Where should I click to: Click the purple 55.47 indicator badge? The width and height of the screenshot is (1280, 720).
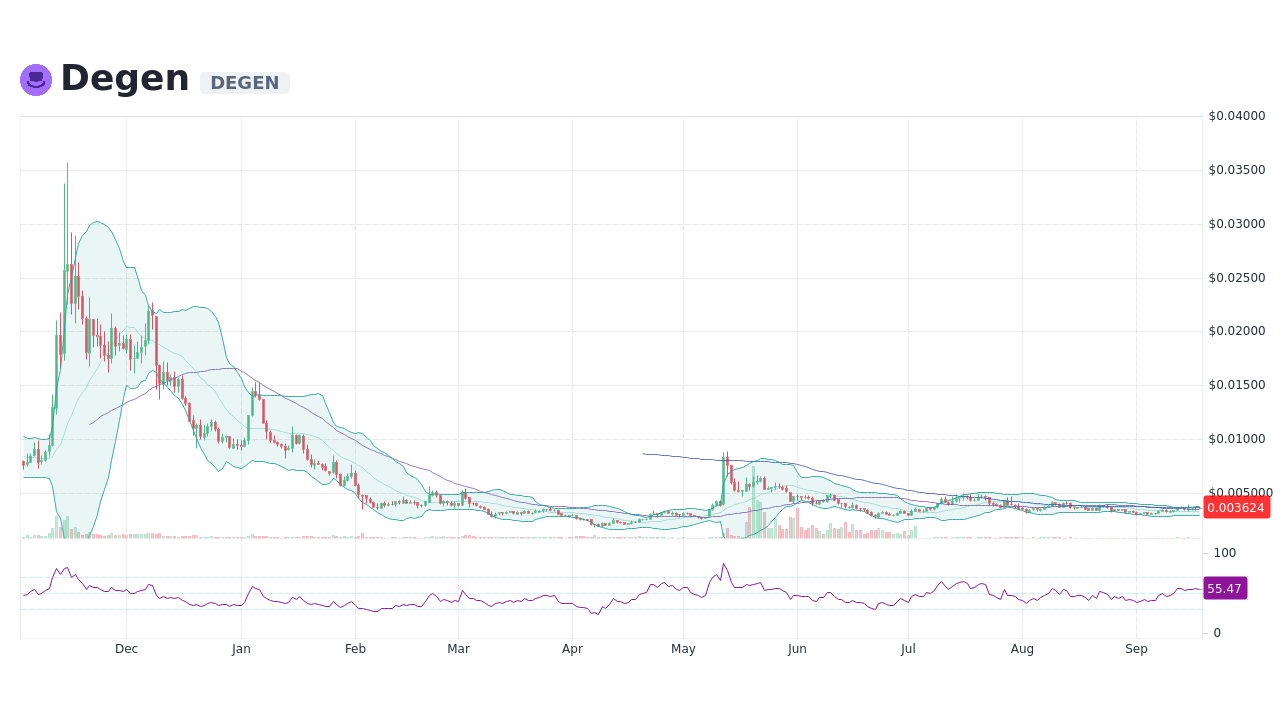click(1225, 588)
